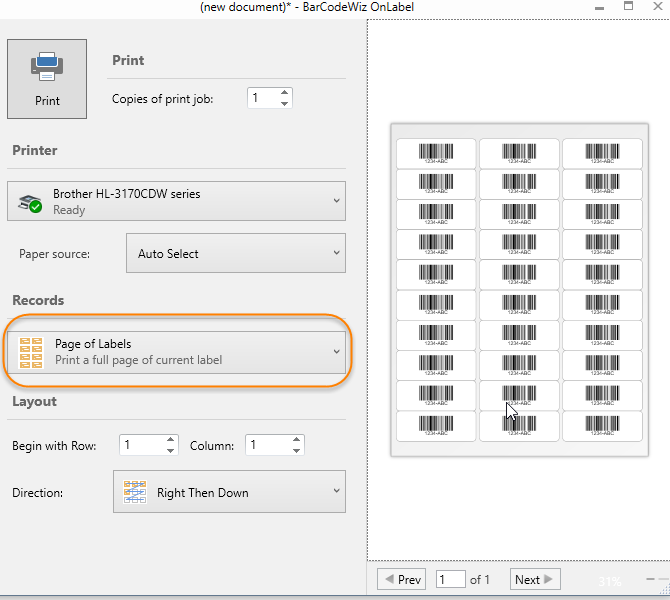Open the Direction Right Then Down dropdown
670x600 pixels.
coord(229,492)
